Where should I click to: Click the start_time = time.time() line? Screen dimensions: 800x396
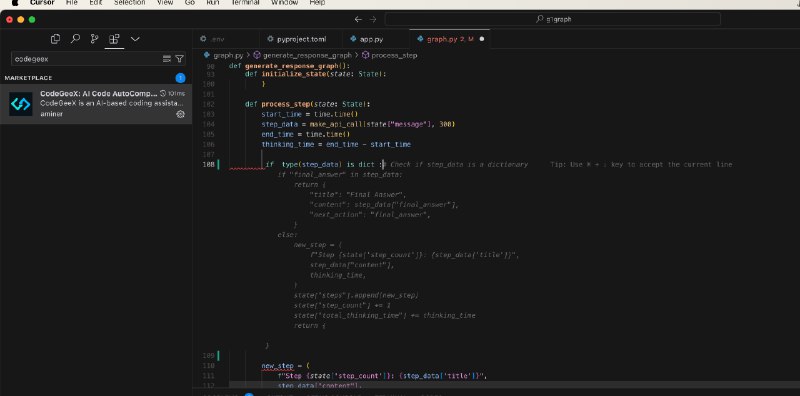[310, 114]
